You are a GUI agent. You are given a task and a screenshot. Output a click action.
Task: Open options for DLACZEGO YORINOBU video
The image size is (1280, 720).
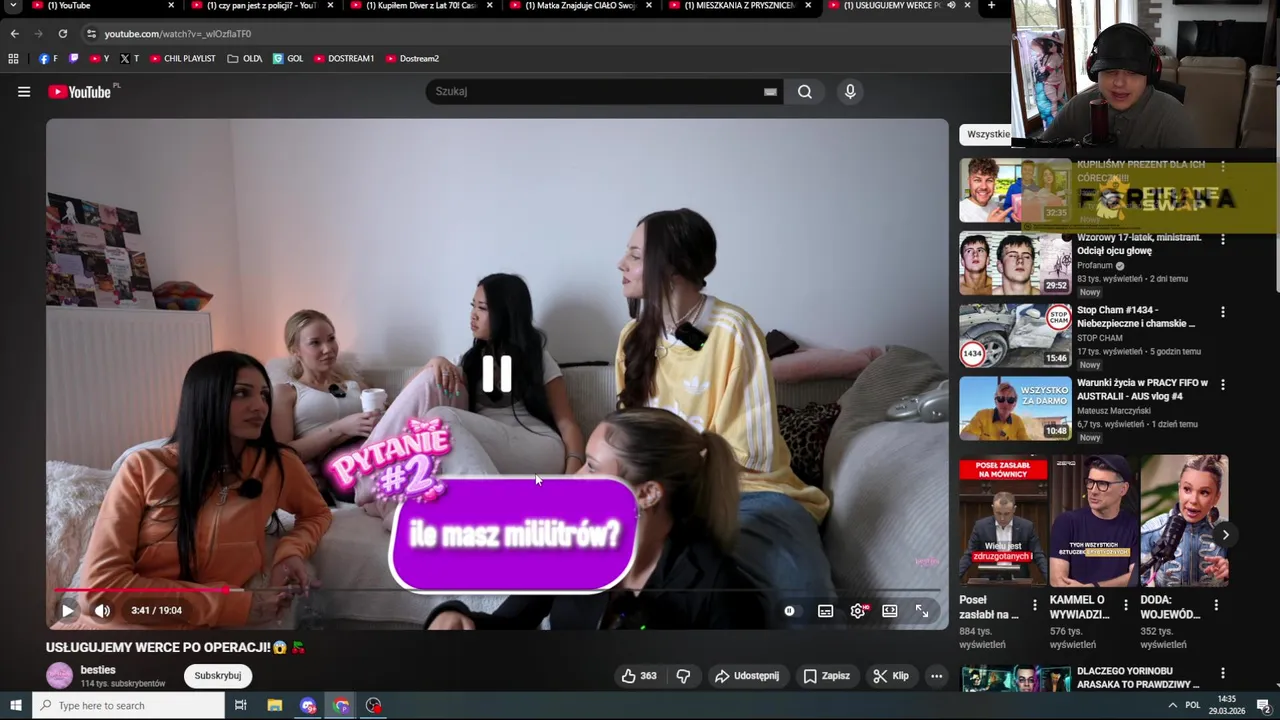1222,675
